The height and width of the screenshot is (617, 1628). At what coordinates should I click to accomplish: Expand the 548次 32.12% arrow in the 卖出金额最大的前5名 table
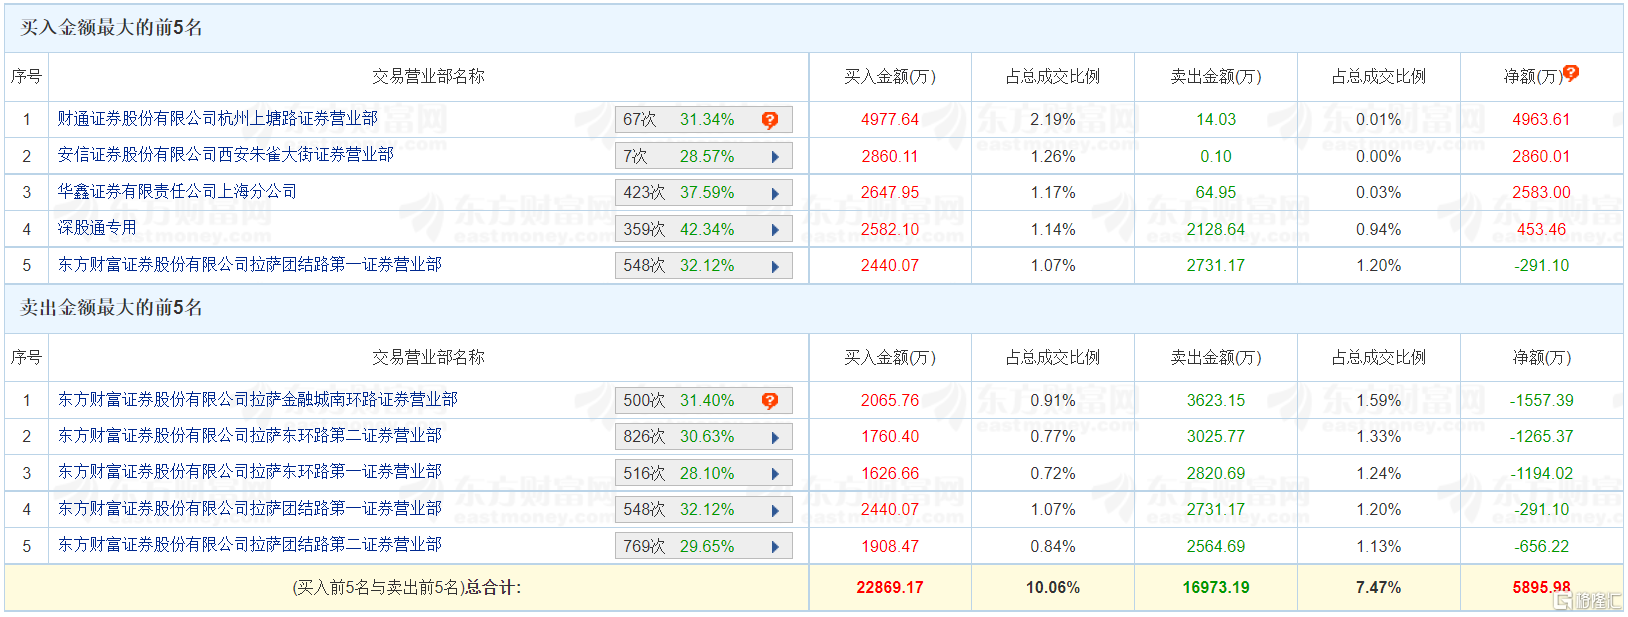point(775,510)
